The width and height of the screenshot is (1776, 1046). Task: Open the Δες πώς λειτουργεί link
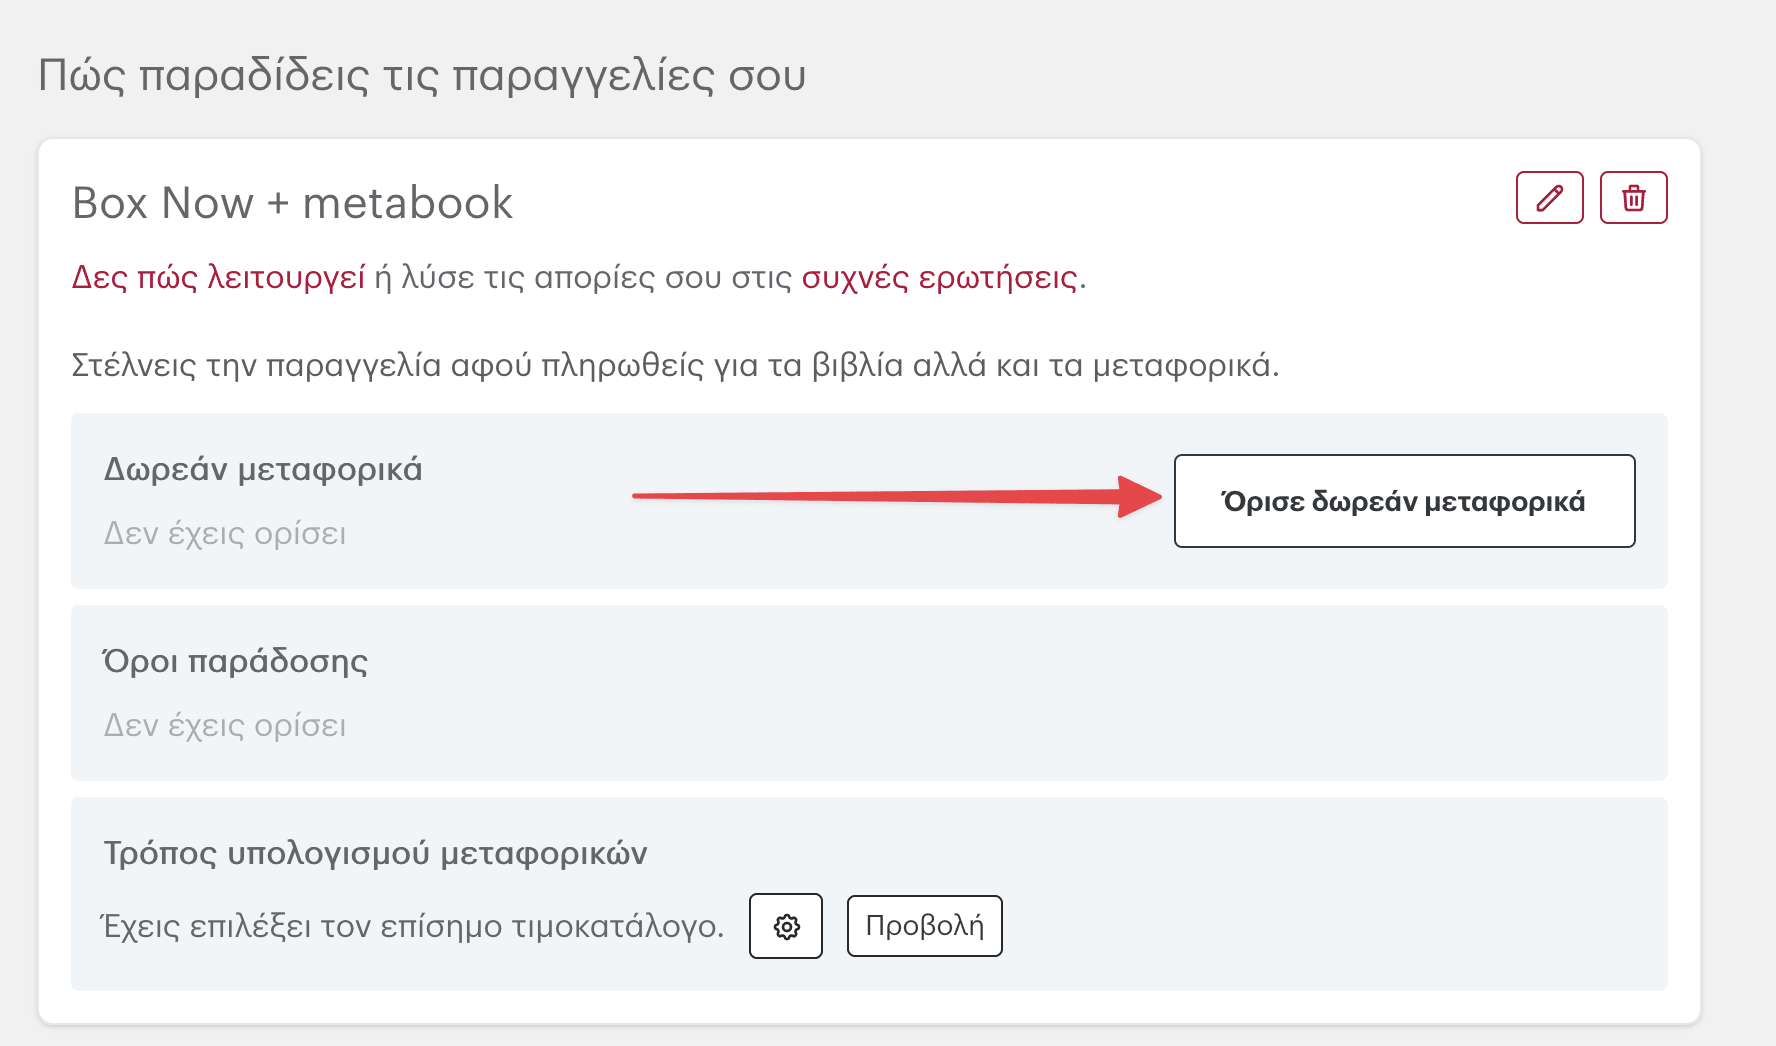(x=218, y=277)
